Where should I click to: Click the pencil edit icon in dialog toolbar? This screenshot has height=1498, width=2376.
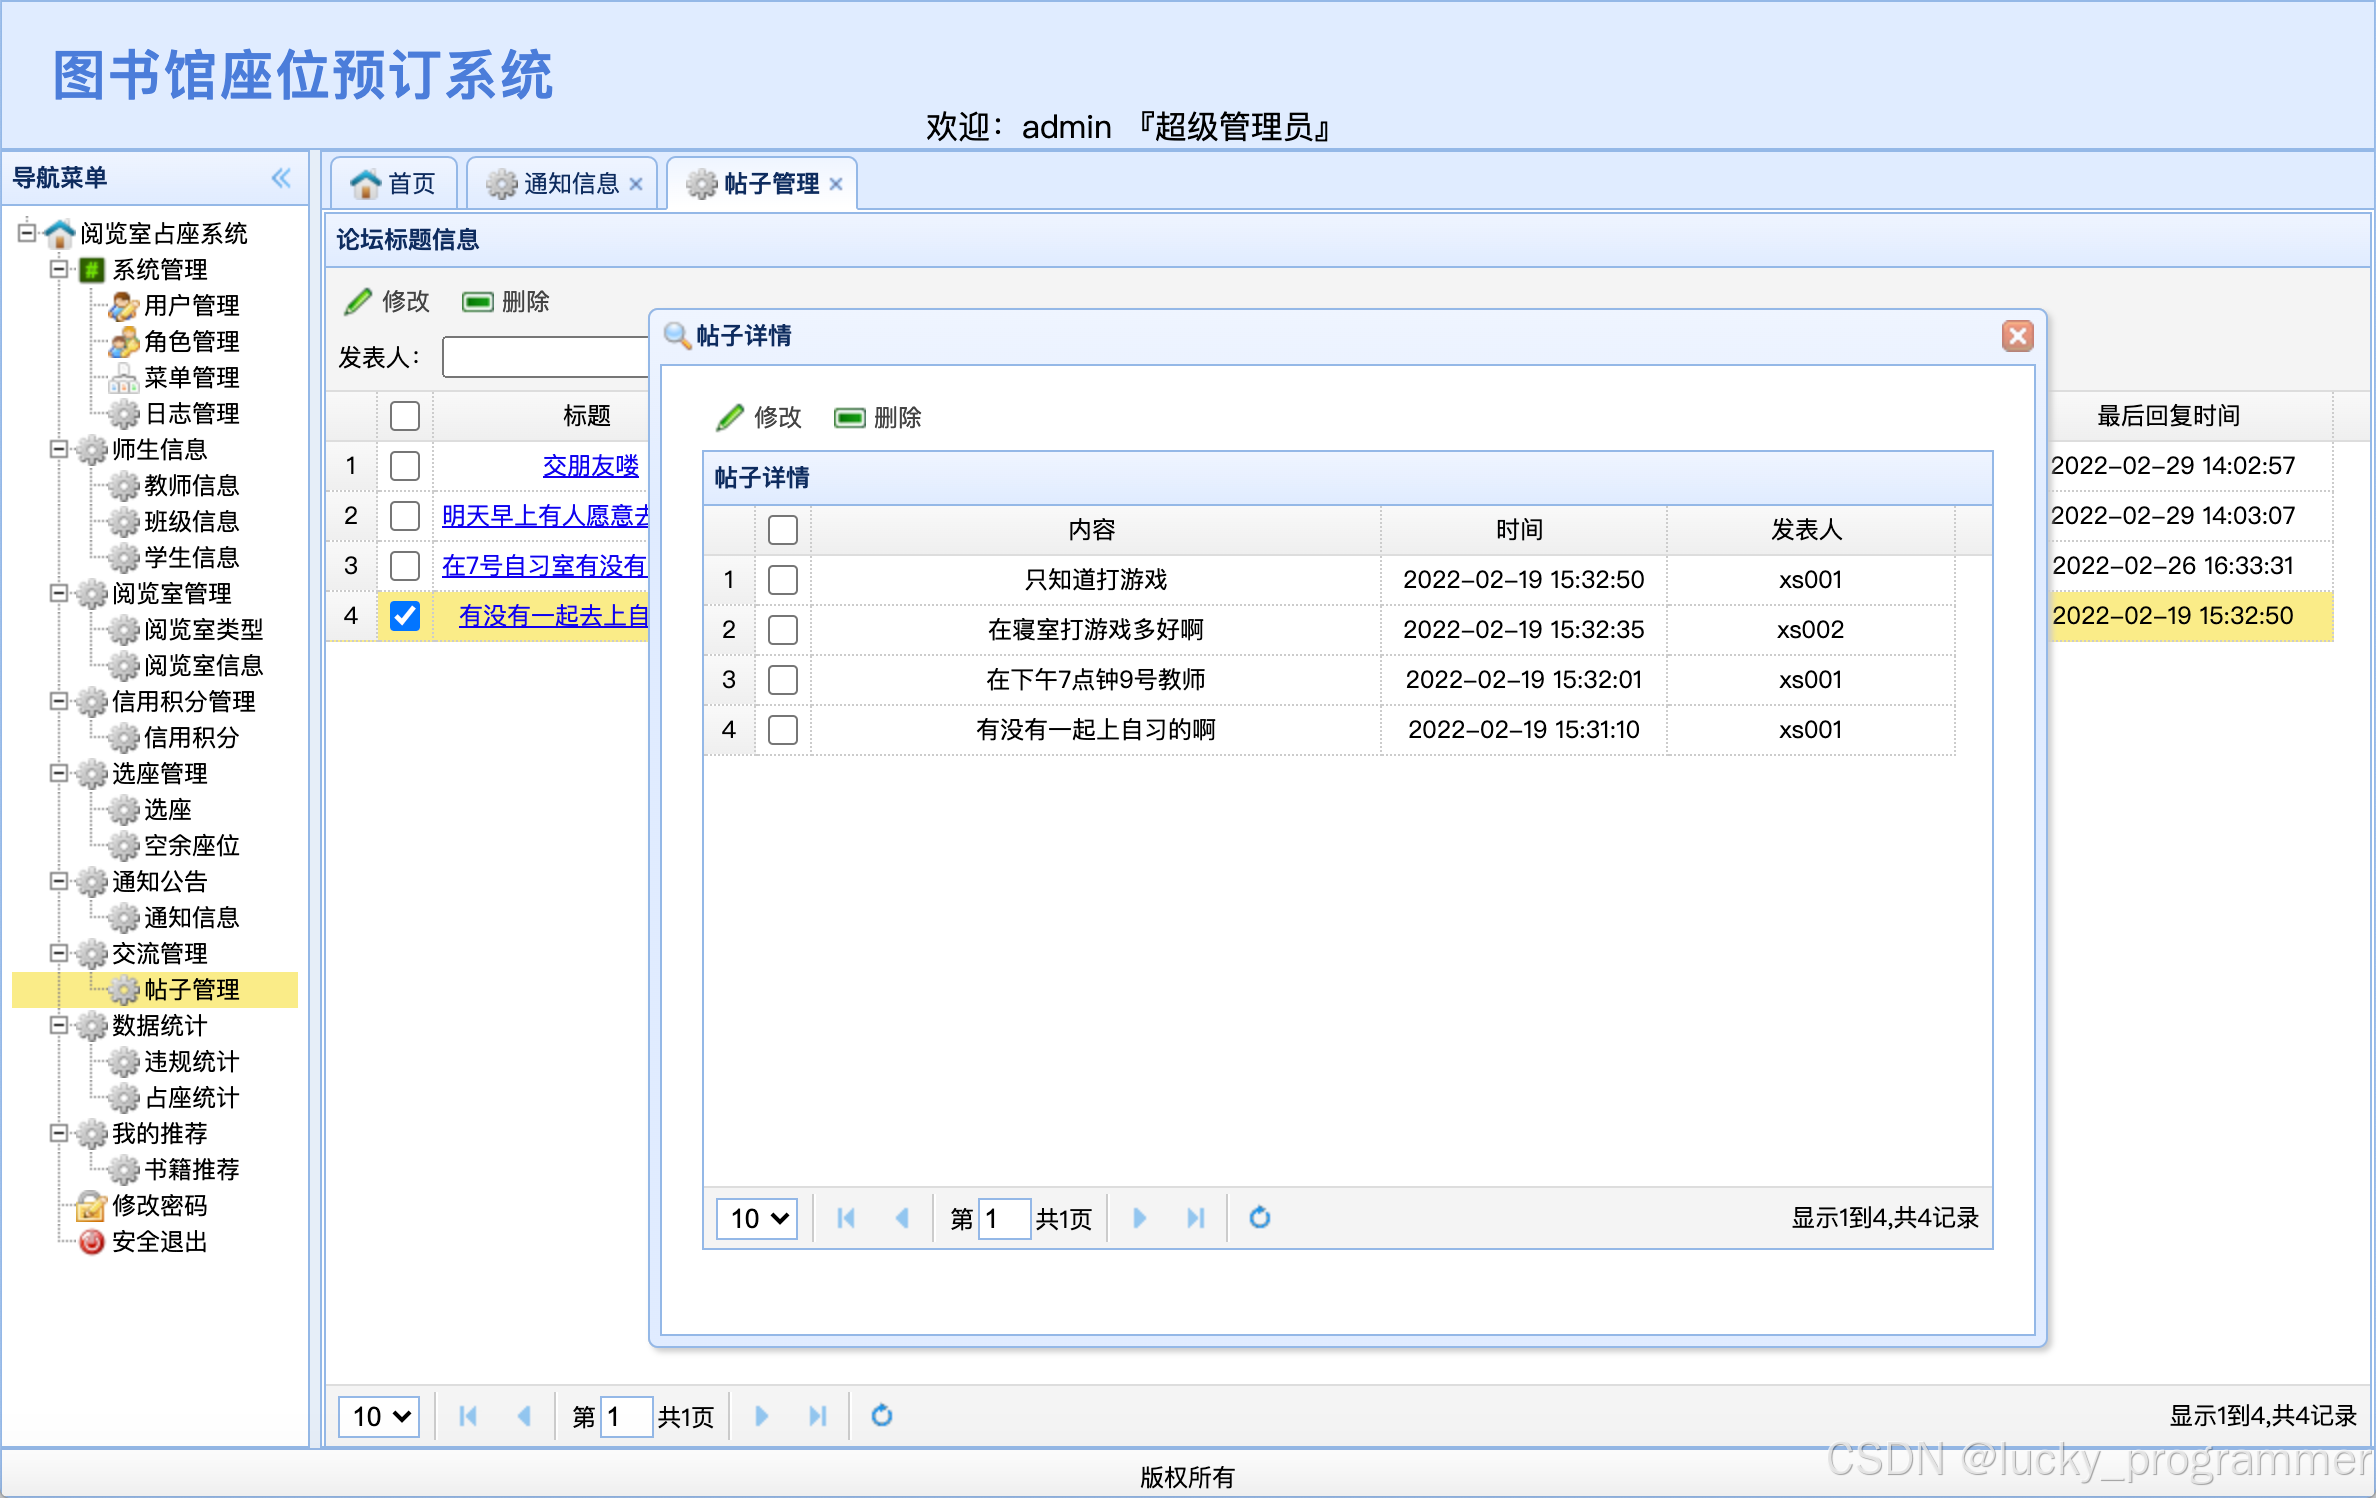[730, 417]
